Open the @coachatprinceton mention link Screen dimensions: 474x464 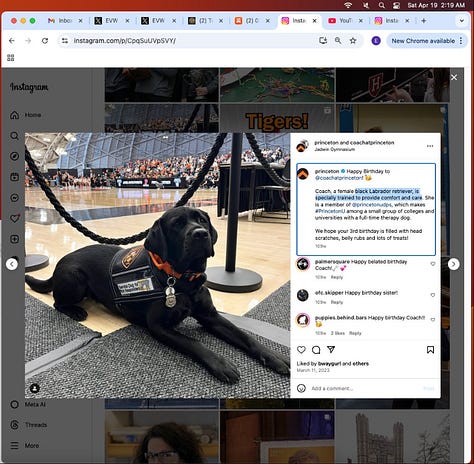point(339,178)
